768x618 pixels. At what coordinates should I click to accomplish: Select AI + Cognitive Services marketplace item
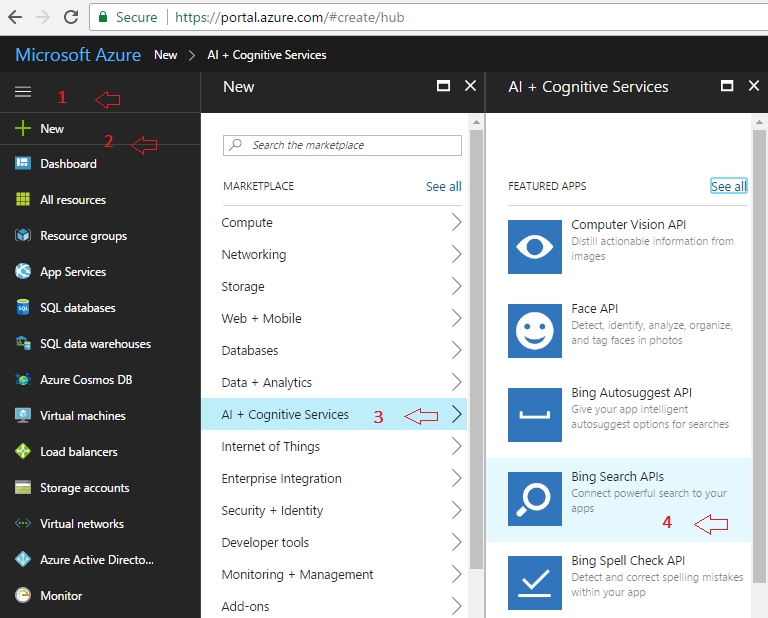pos(286,415)
